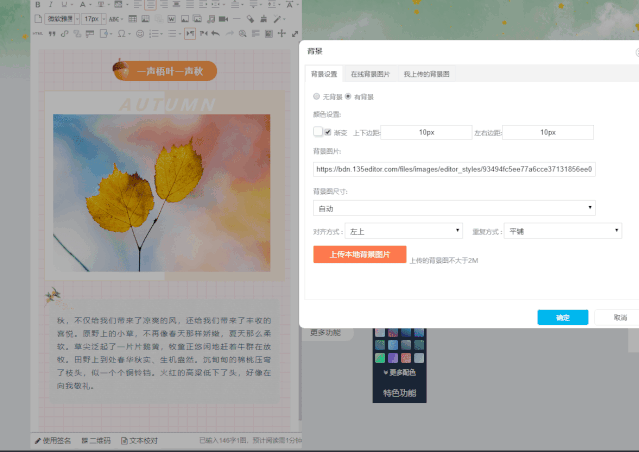Click the background color swatch box

point(318,131)
